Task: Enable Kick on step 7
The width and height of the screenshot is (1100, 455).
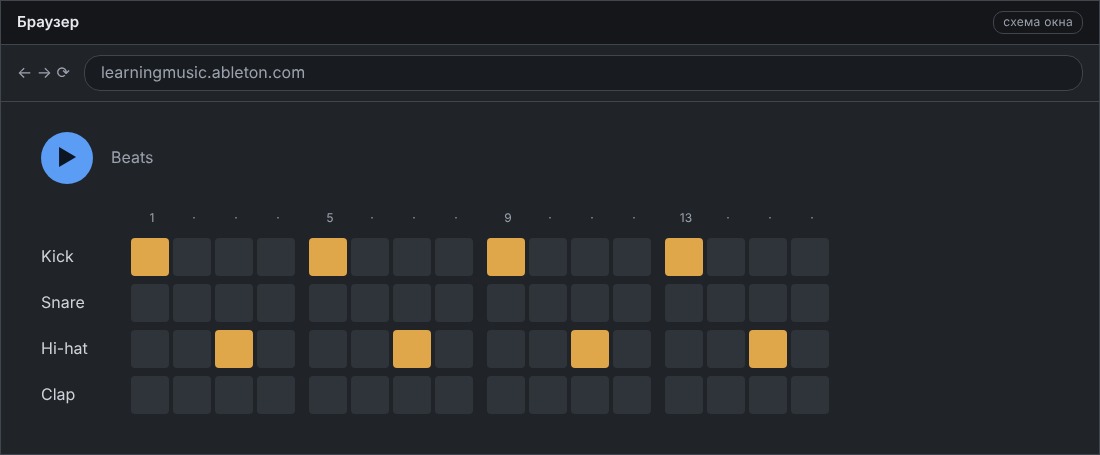Action: [x=412, y=257]
